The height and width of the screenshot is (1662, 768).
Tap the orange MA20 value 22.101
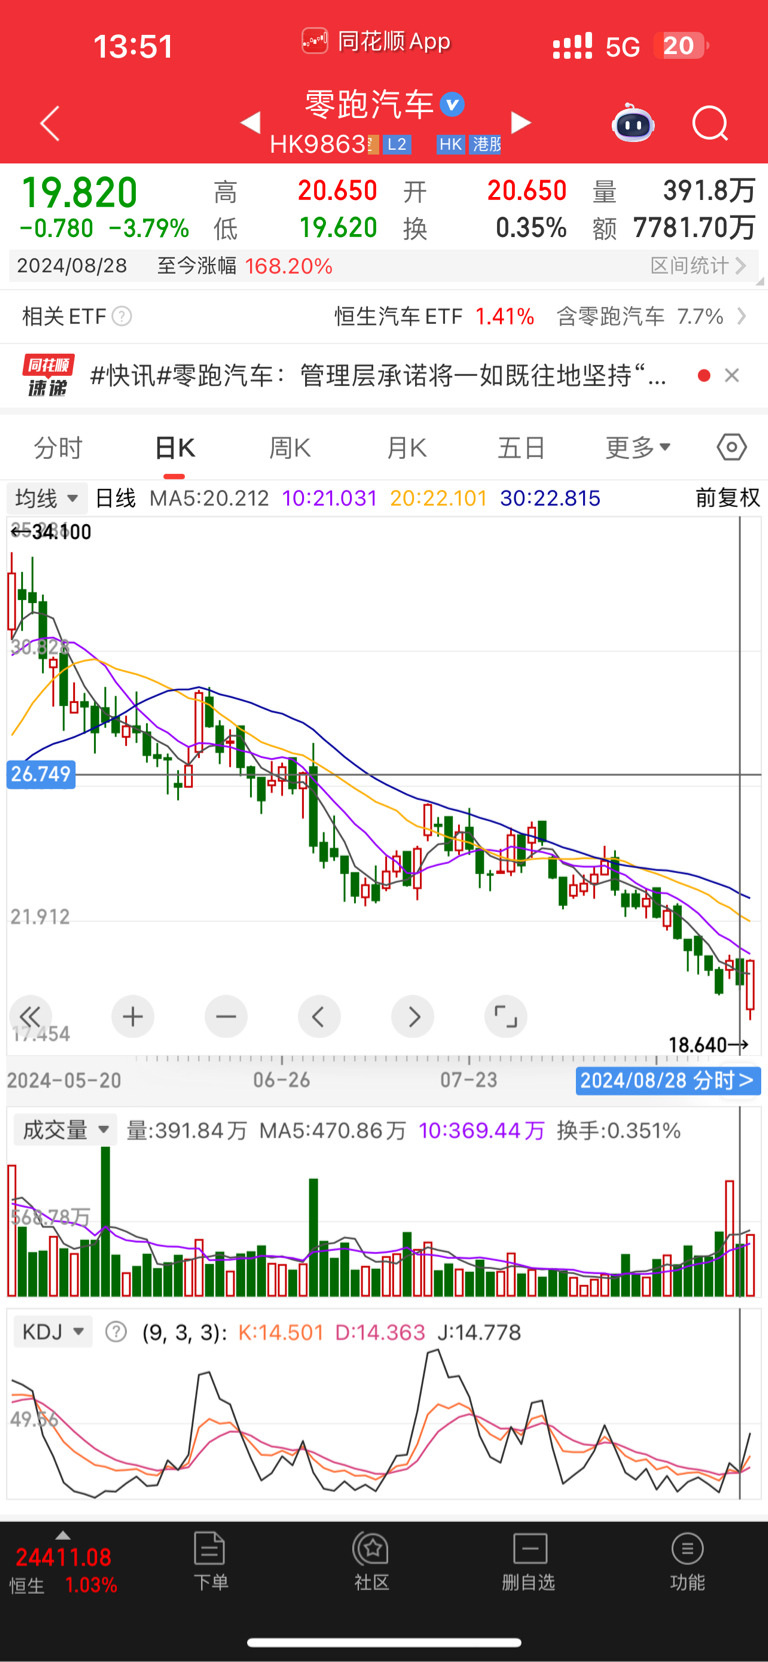(x=438, y=498)
